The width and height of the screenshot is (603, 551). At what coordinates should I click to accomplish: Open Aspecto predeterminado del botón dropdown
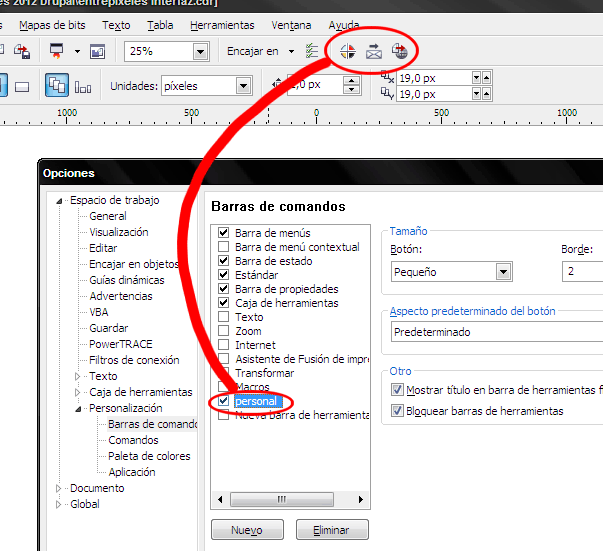(x=497, y=332)
